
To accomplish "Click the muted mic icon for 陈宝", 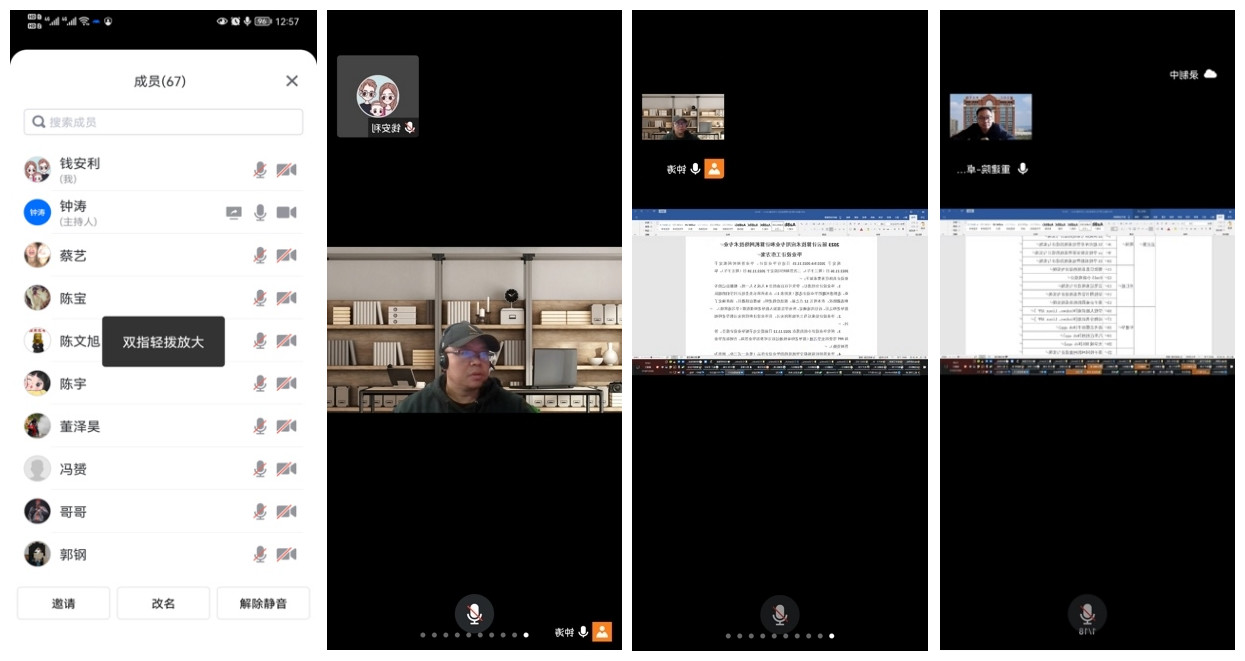I will [x=260, y=298].
